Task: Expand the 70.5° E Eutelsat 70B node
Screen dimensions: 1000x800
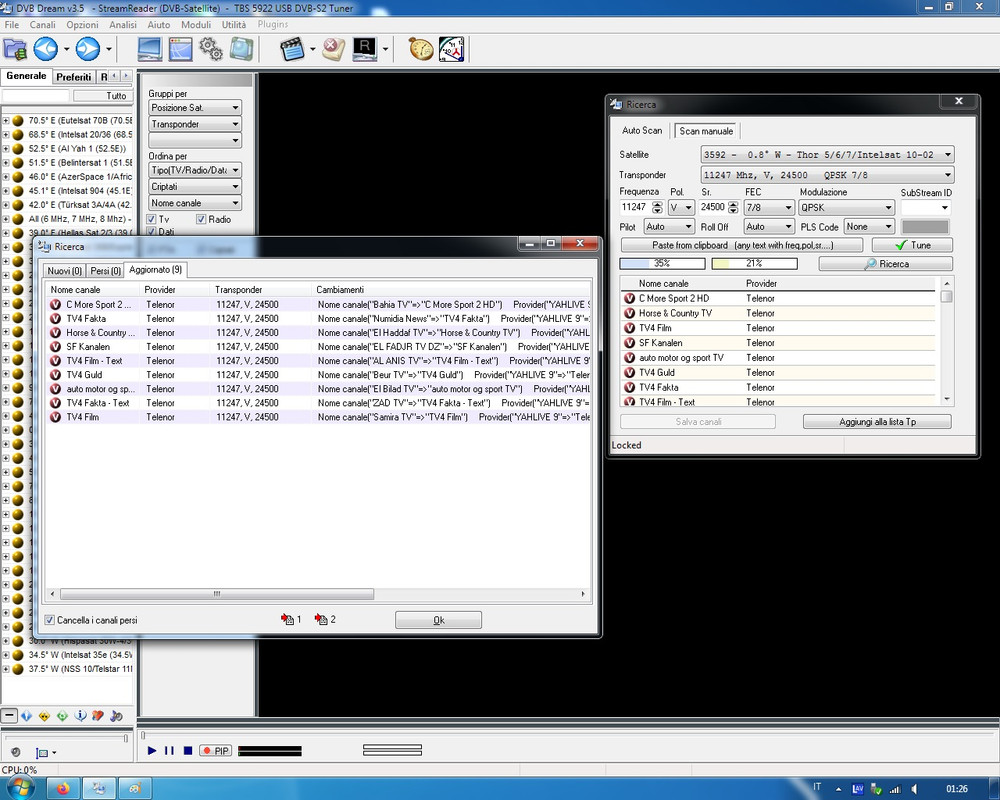Action: 6,120
